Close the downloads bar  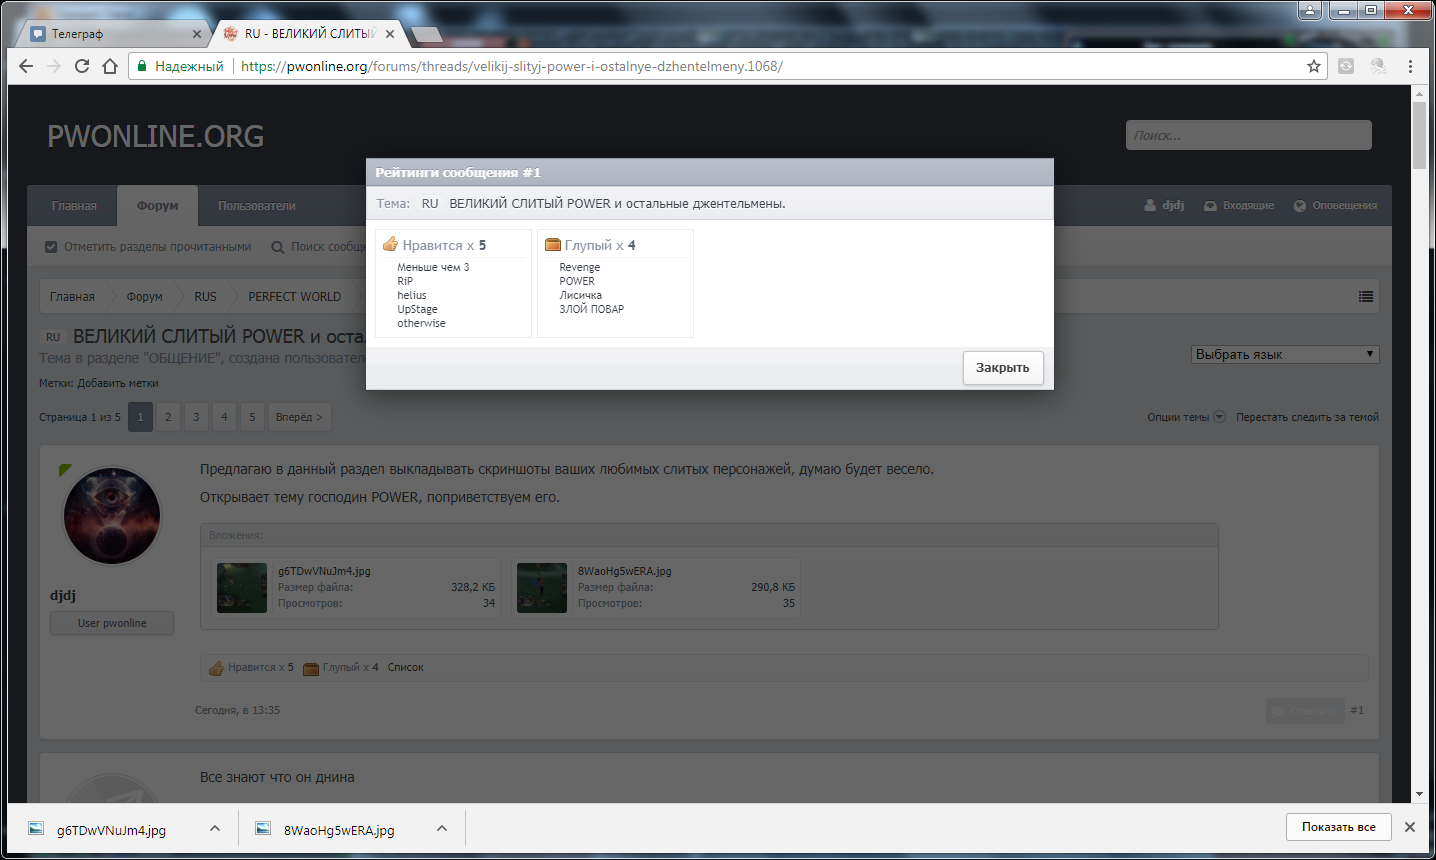(1409, 827)
